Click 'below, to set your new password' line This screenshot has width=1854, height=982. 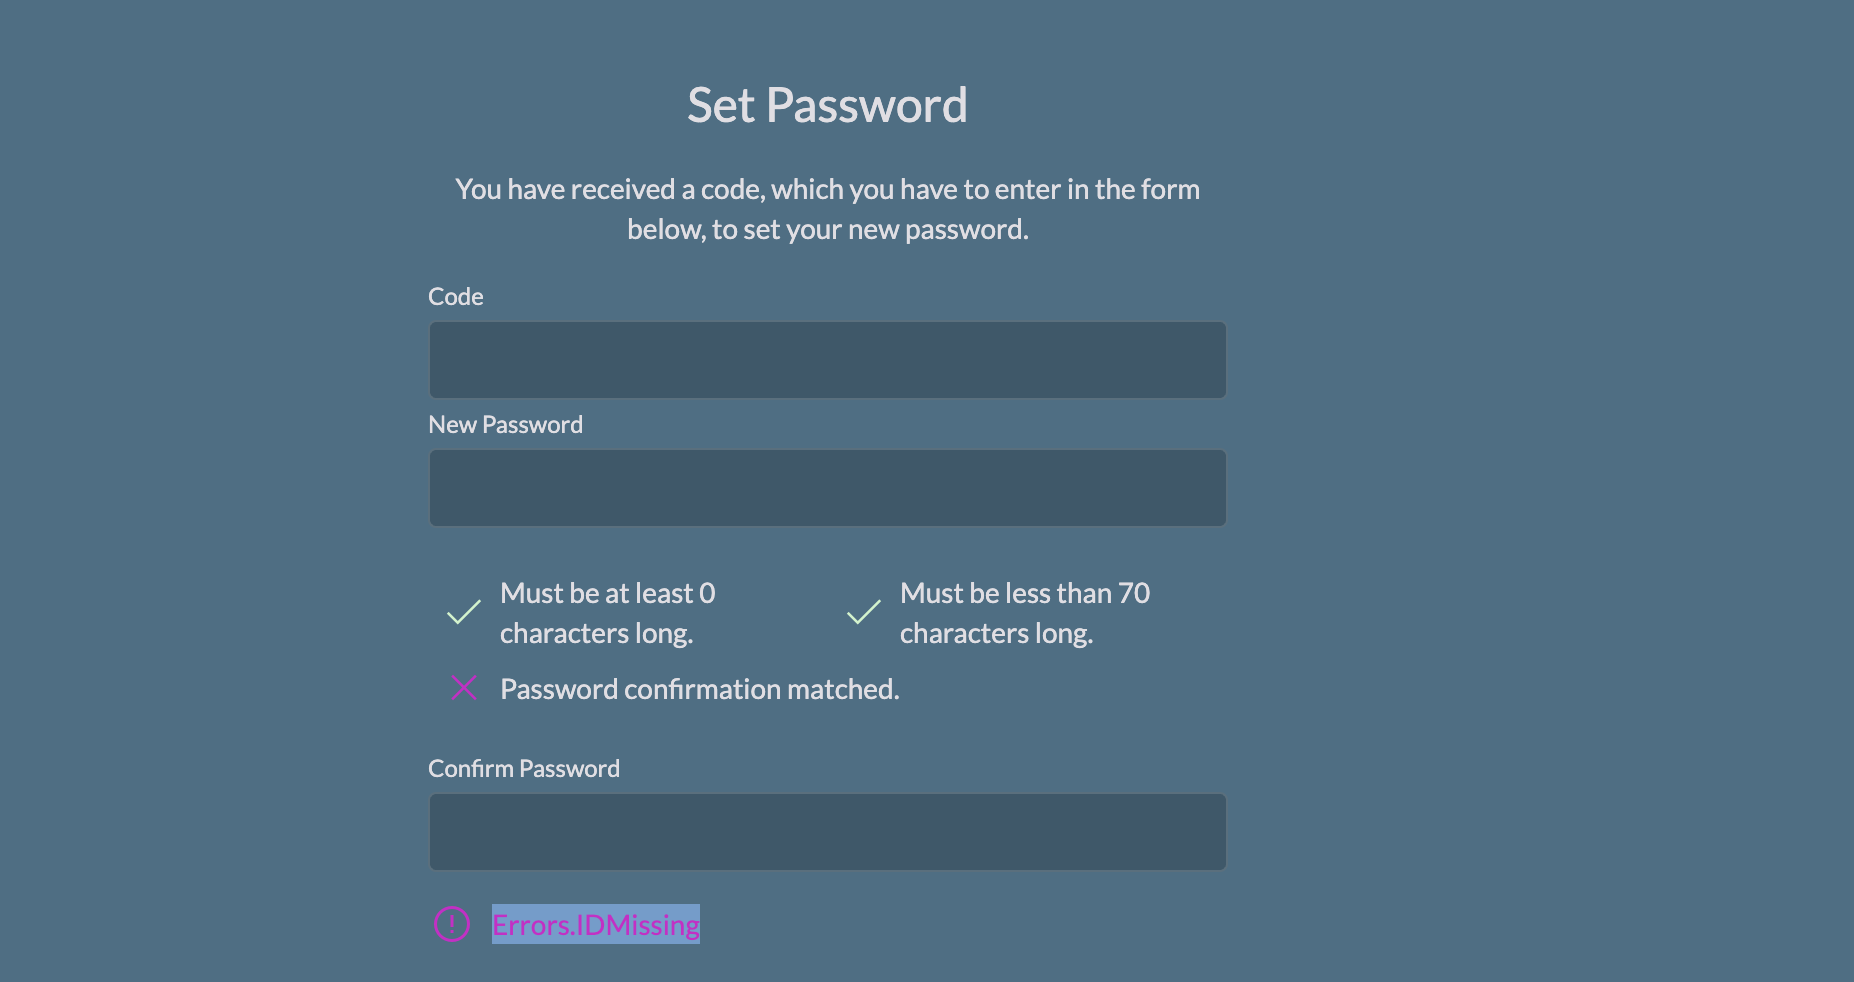pos(827,230)
